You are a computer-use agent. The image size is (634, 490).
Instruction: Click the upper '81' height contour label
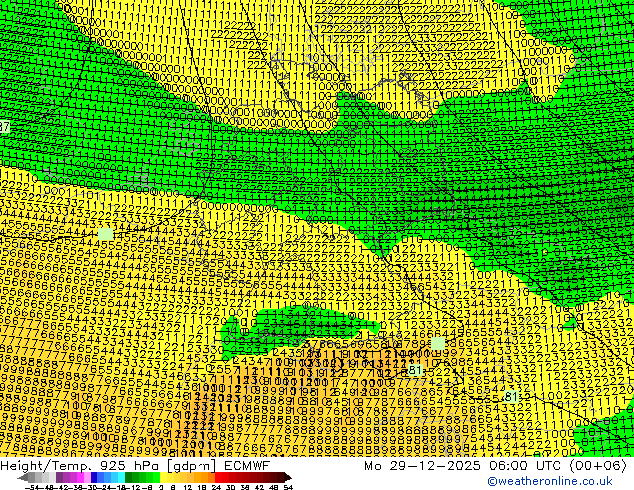pos(414,370)
